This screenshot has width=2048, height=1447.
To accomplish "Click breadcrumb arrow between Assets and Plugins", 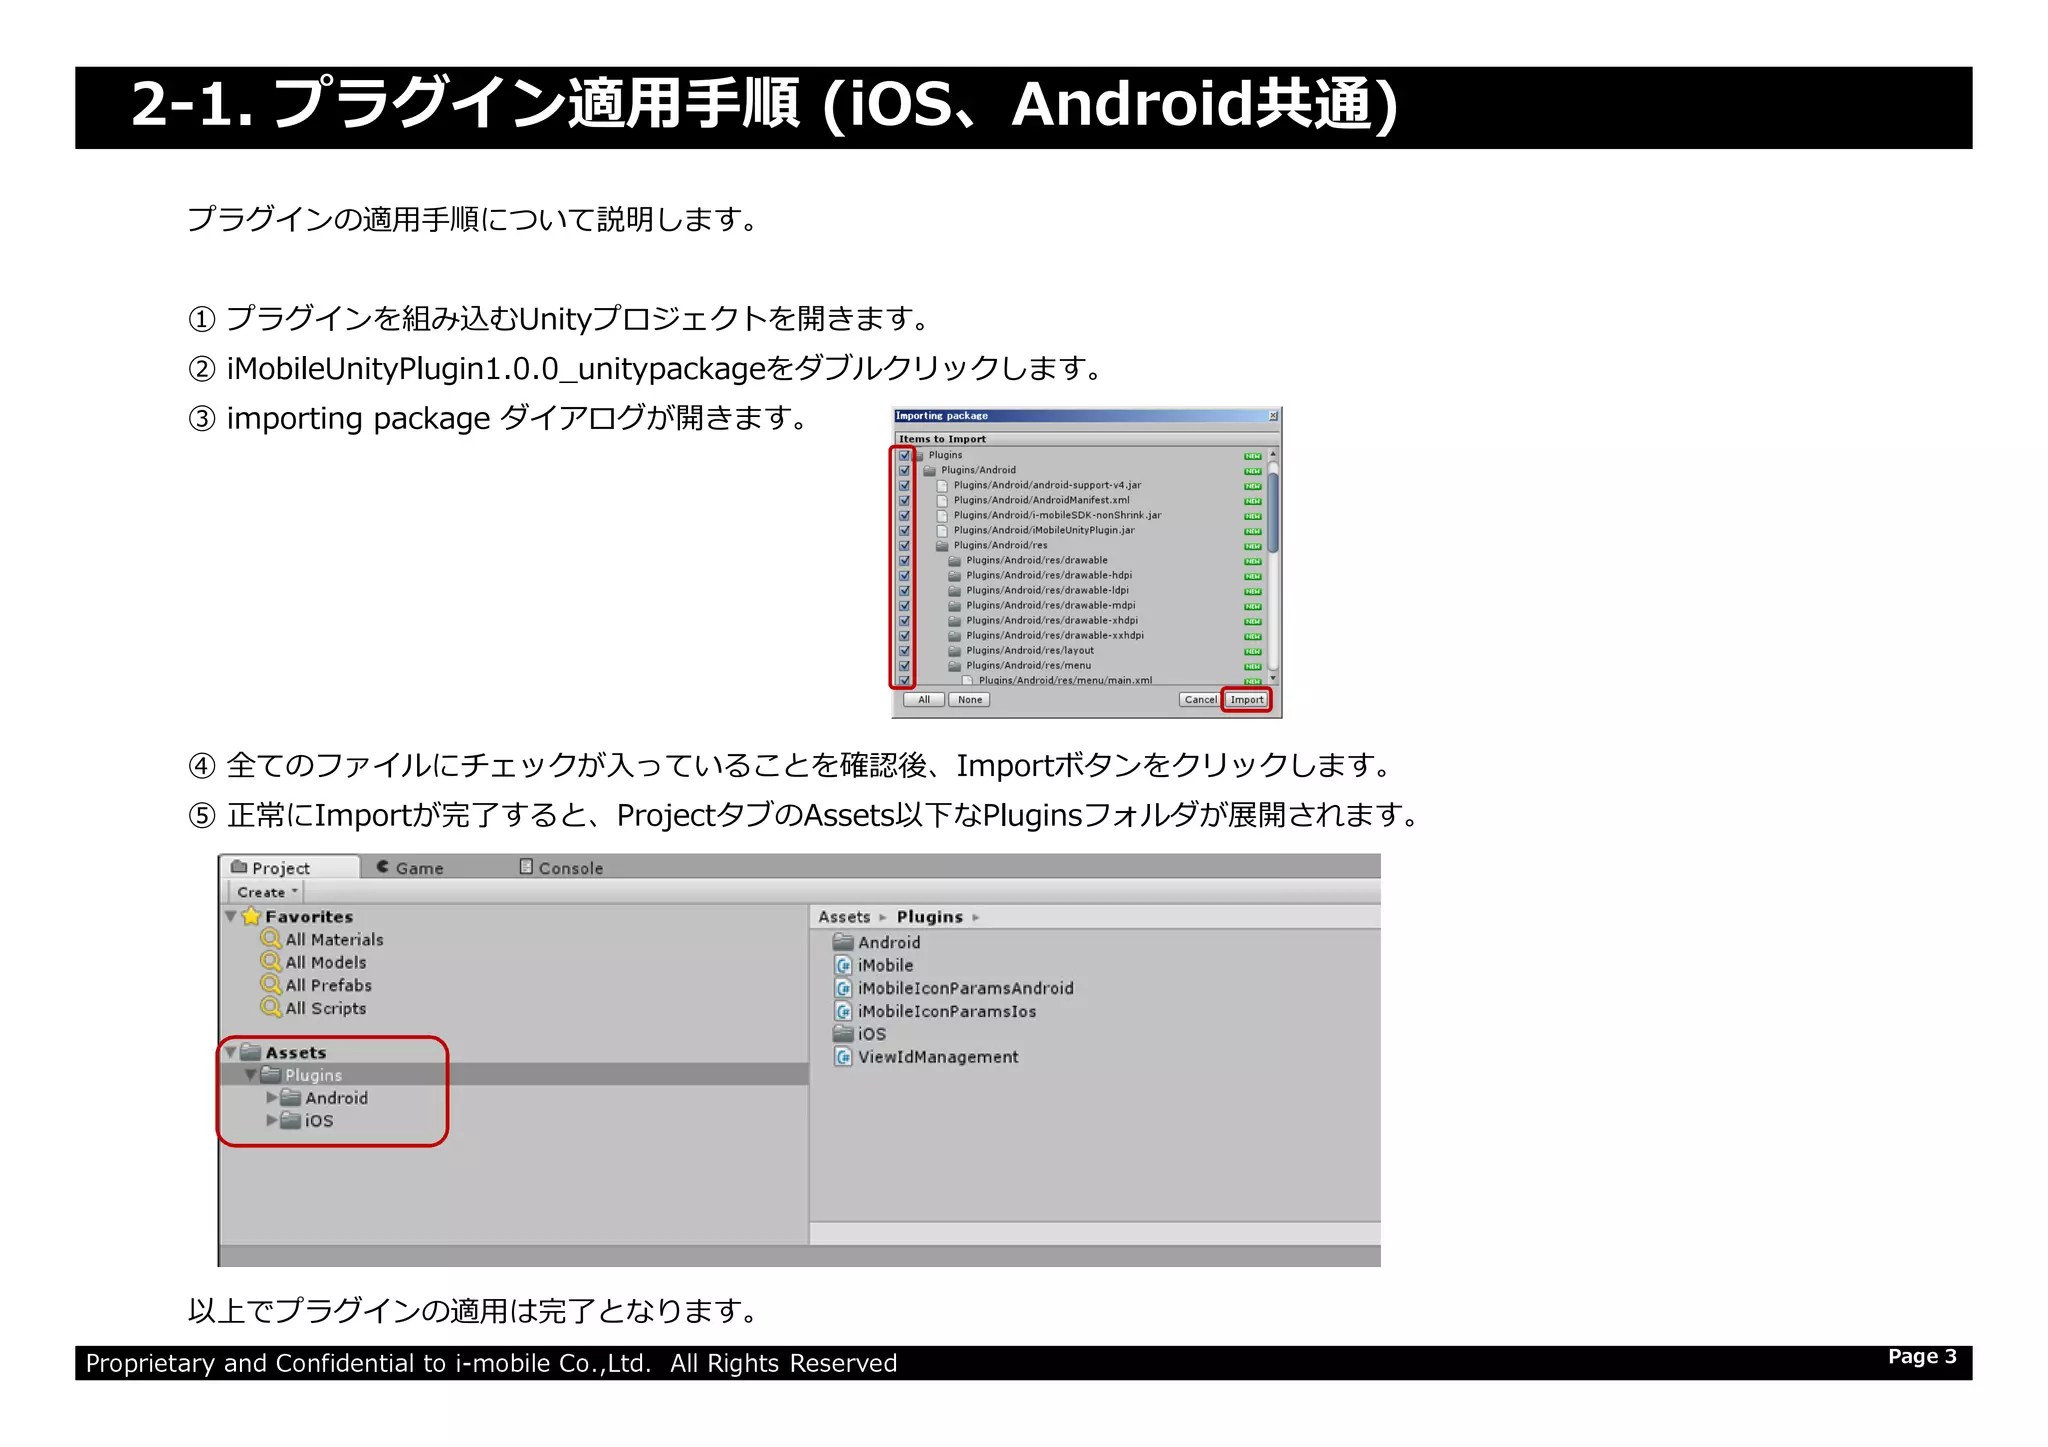I will click(883, 917).
